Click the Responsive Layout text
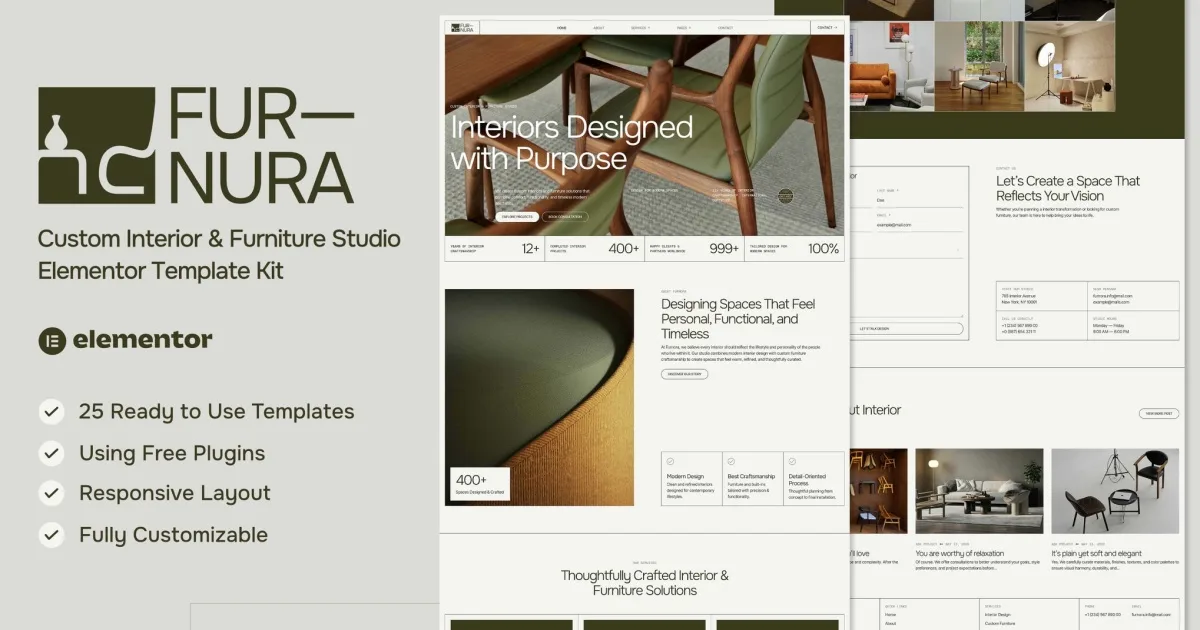Screen dimensions: 1200x630 tap(175, 493)
